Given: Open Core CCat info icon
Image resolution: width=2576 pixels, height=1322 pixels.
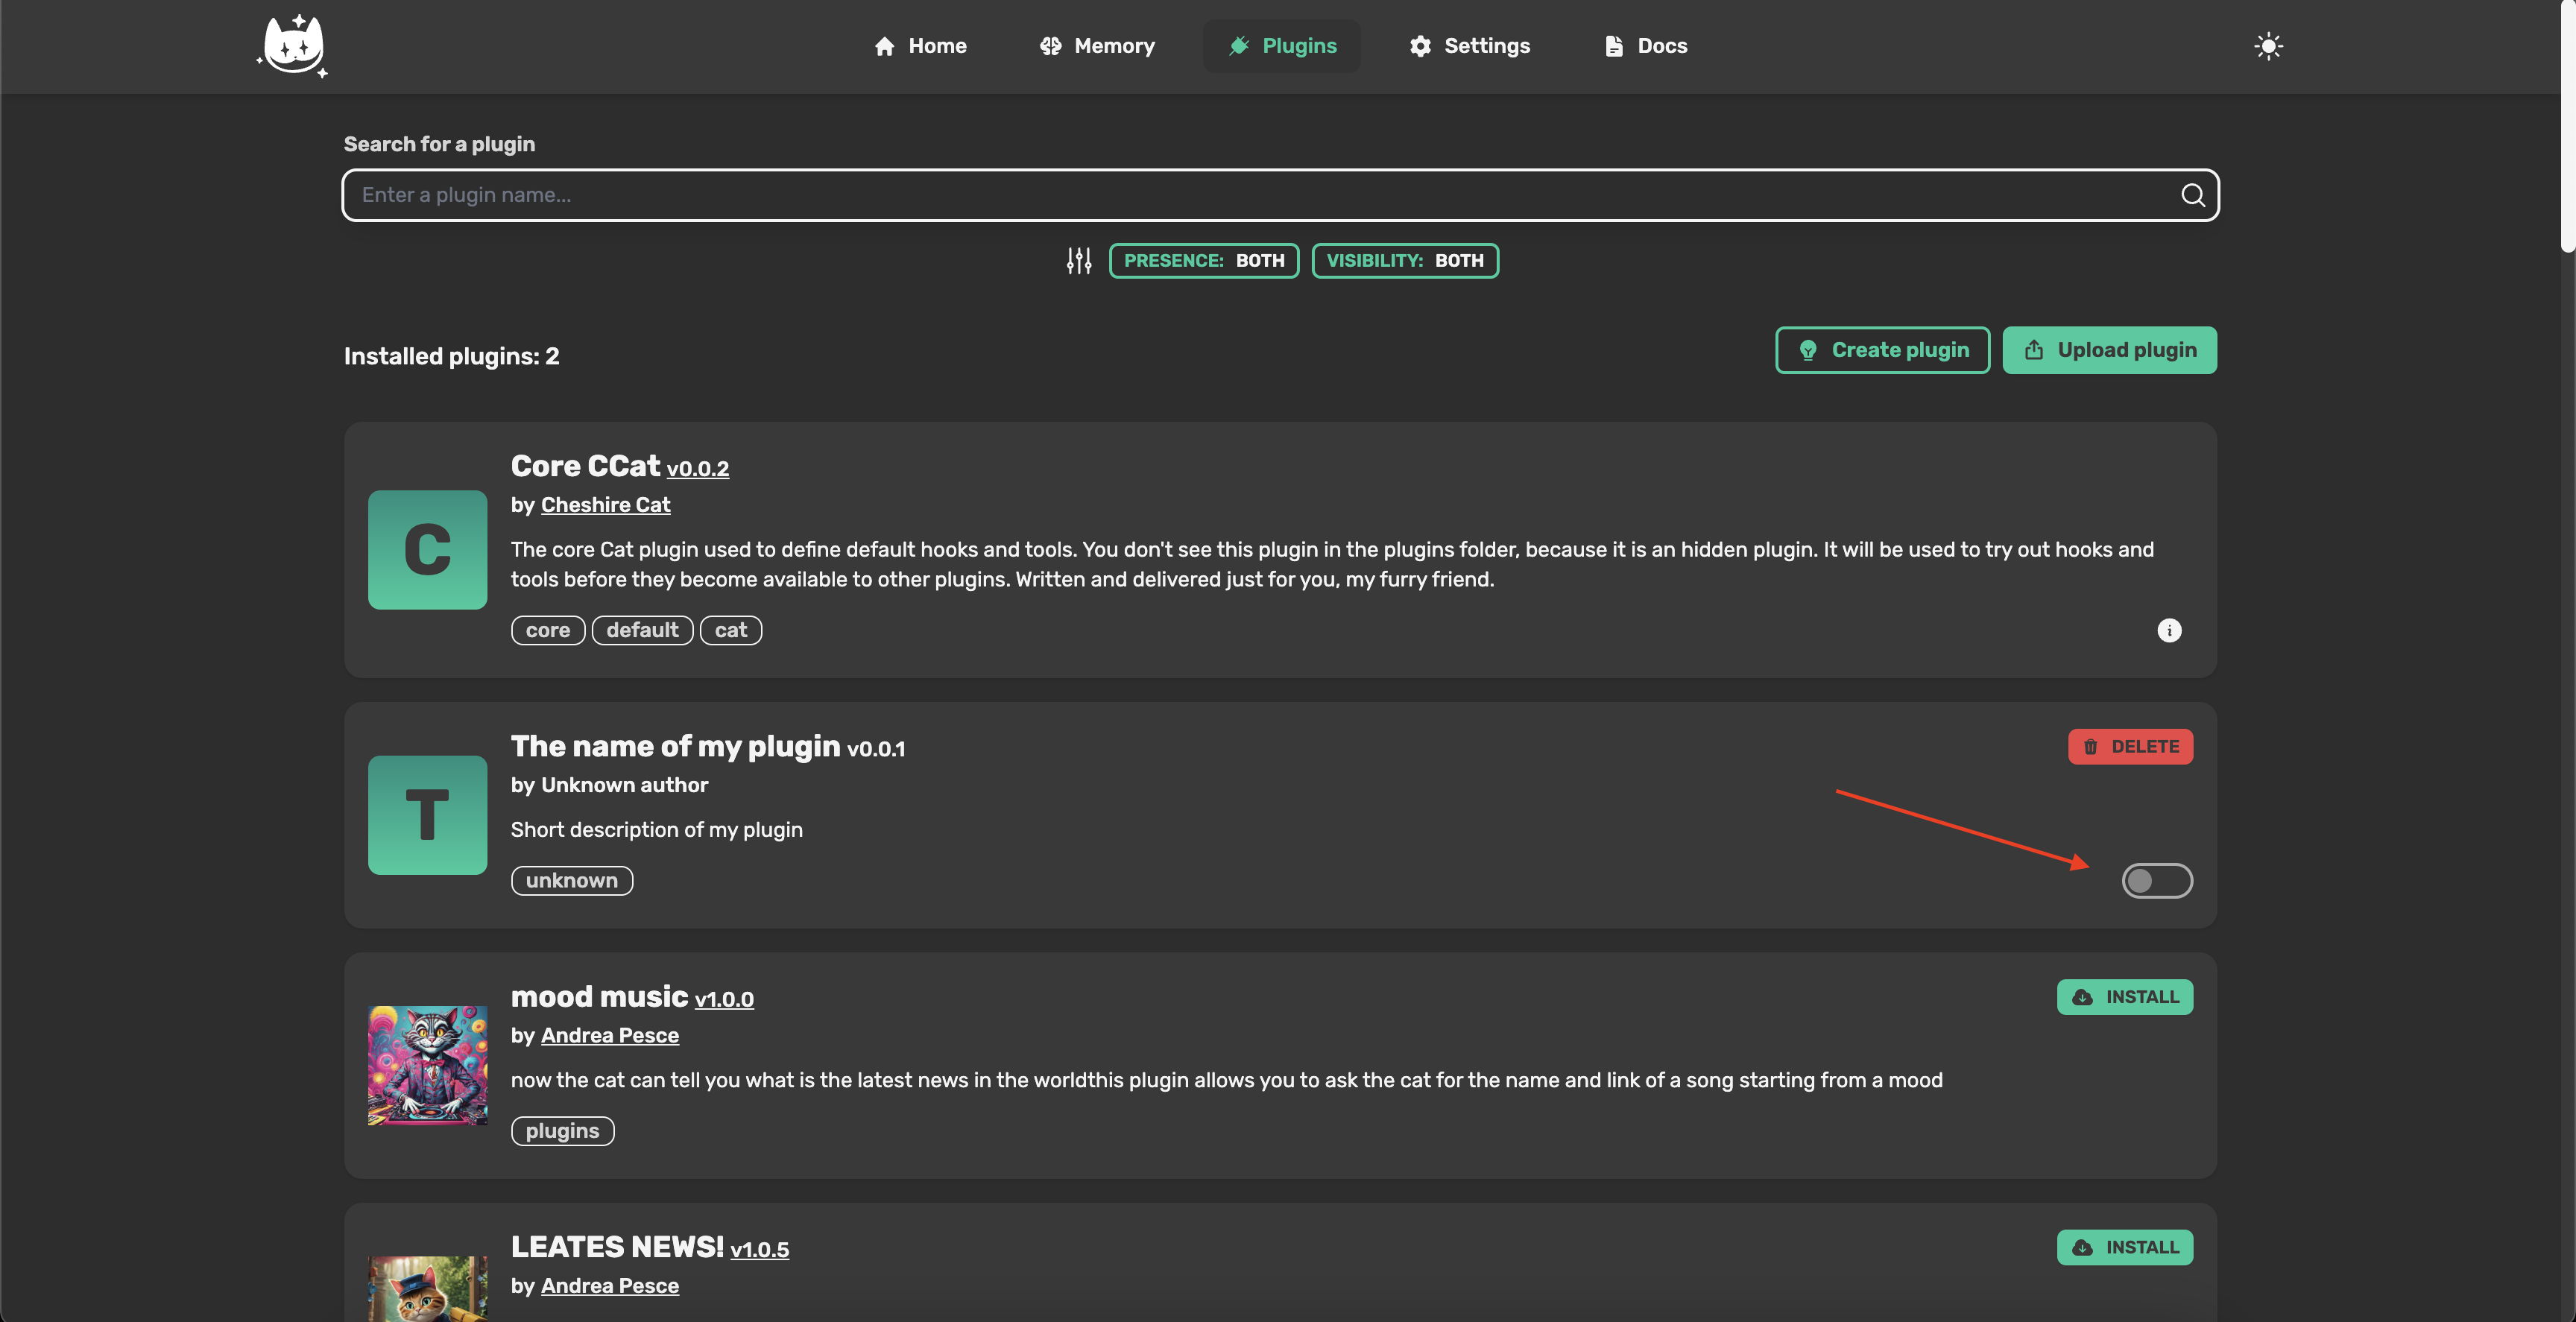Looking at the screenshot, I should tap(2168, 630).
